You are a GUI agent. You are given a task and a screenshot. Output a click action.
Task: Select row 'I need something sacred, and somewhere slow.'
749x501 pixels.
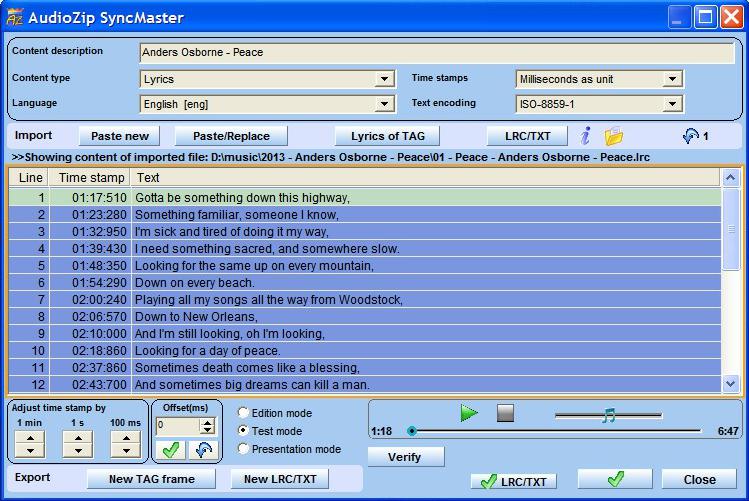365,249
